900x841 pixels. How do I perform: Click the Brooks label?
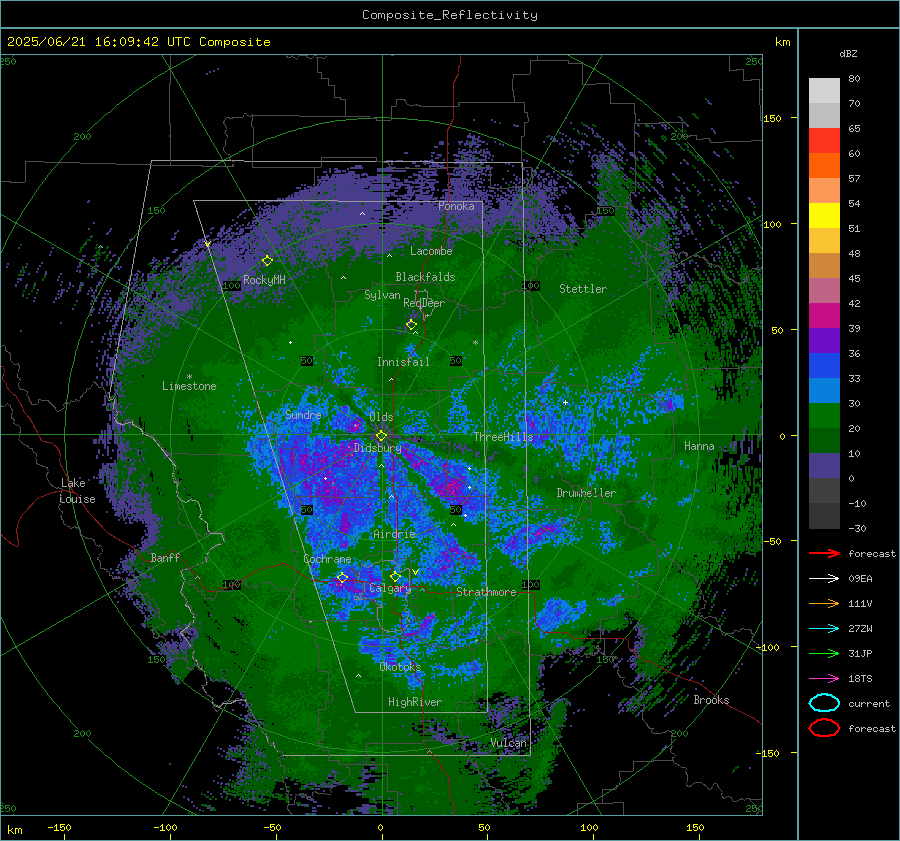[711, 700]
